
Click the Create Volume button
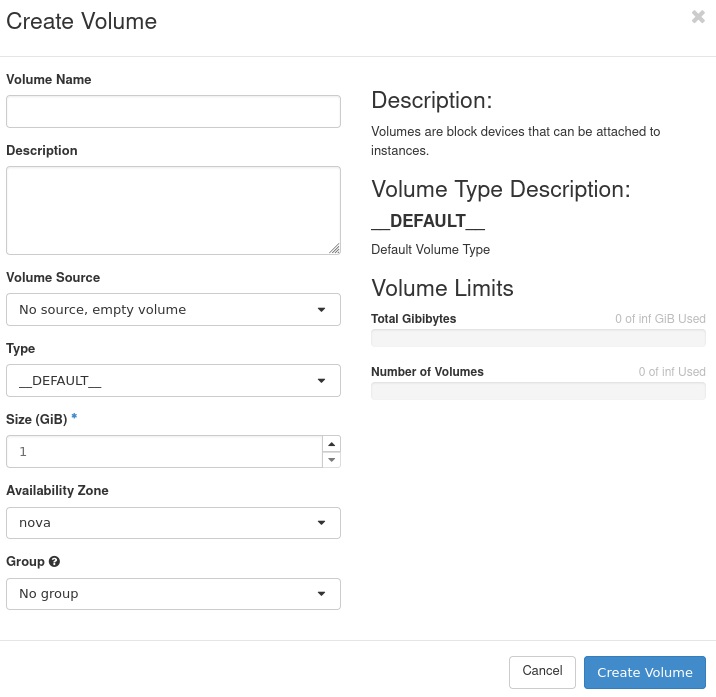(644, 672)
